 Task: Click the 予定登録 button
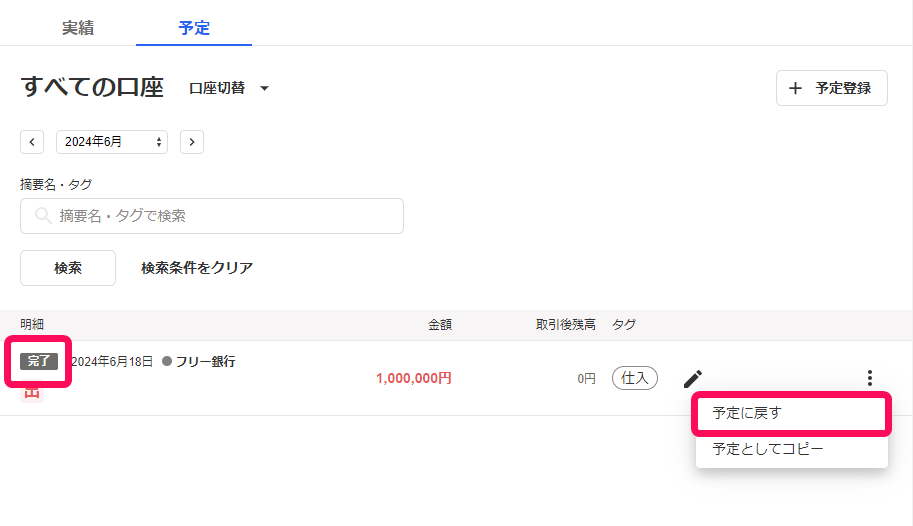pyautogui.click(x=831, y=88)
